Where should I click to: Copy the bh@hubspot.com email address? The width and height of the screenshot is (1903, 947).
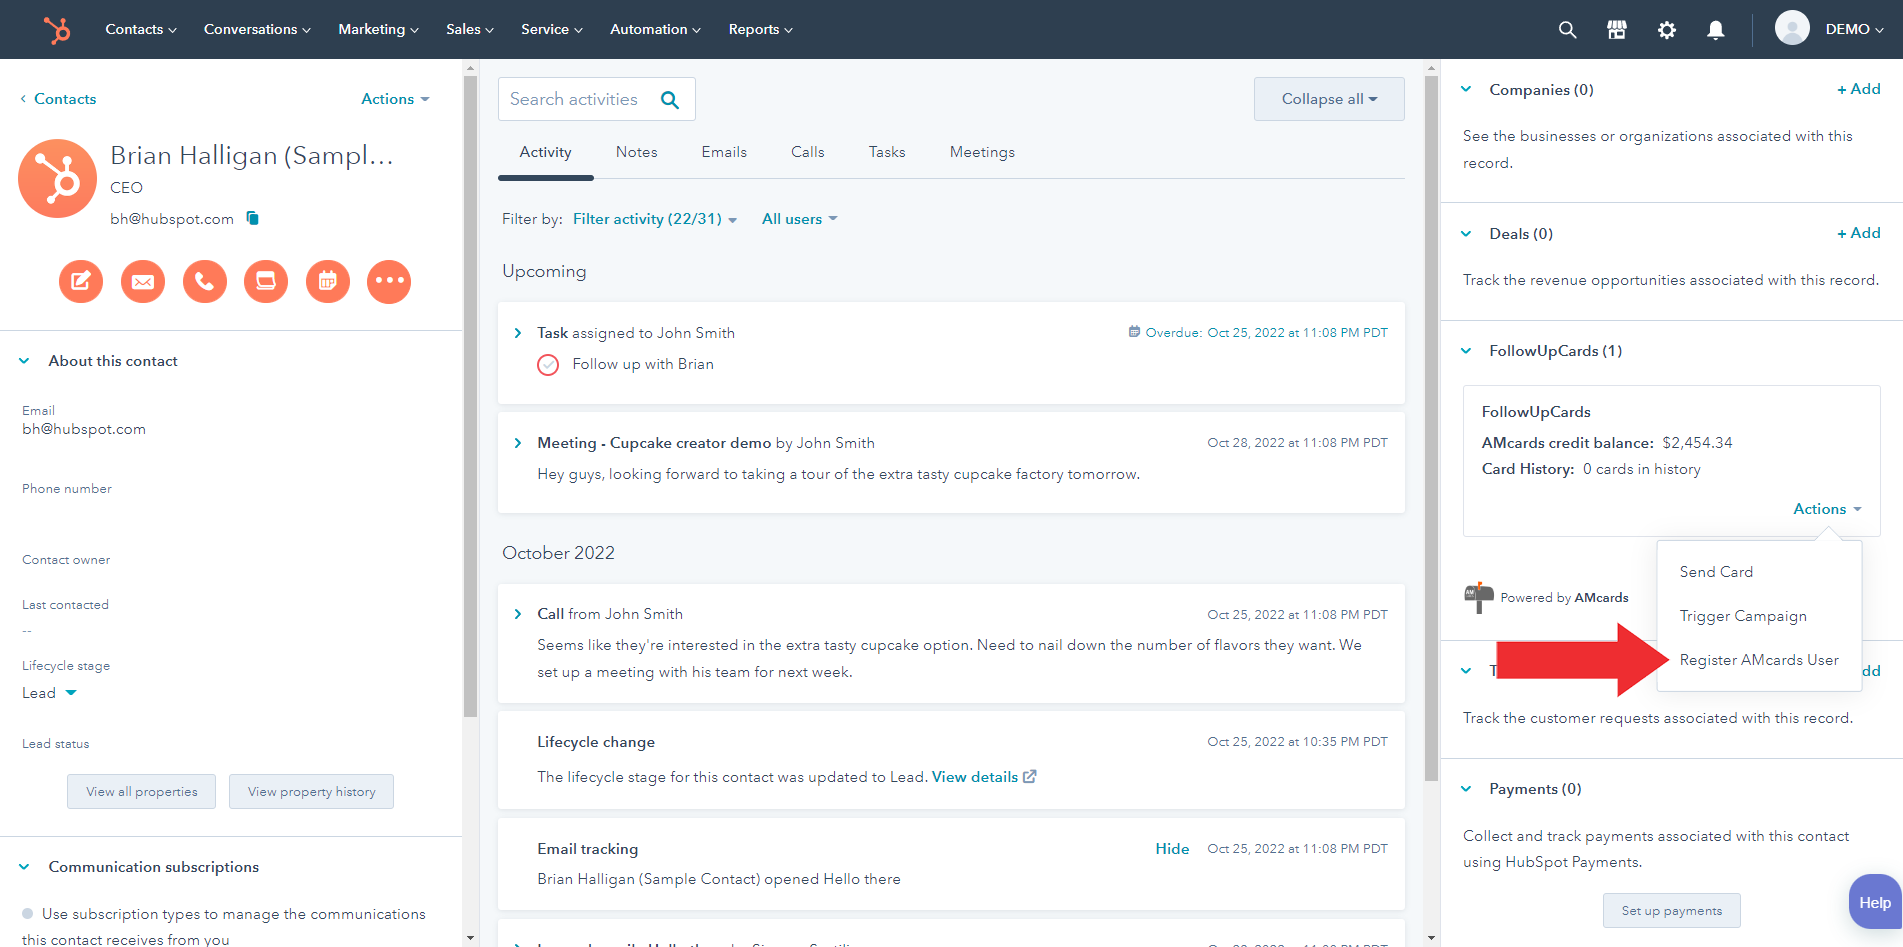click(x=253, y=218)
